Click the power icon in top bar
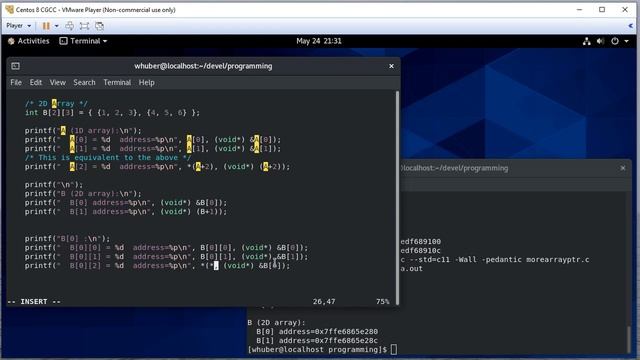Image resolution: width=640 pixels, height=360 pixels. tap(615, 41)
